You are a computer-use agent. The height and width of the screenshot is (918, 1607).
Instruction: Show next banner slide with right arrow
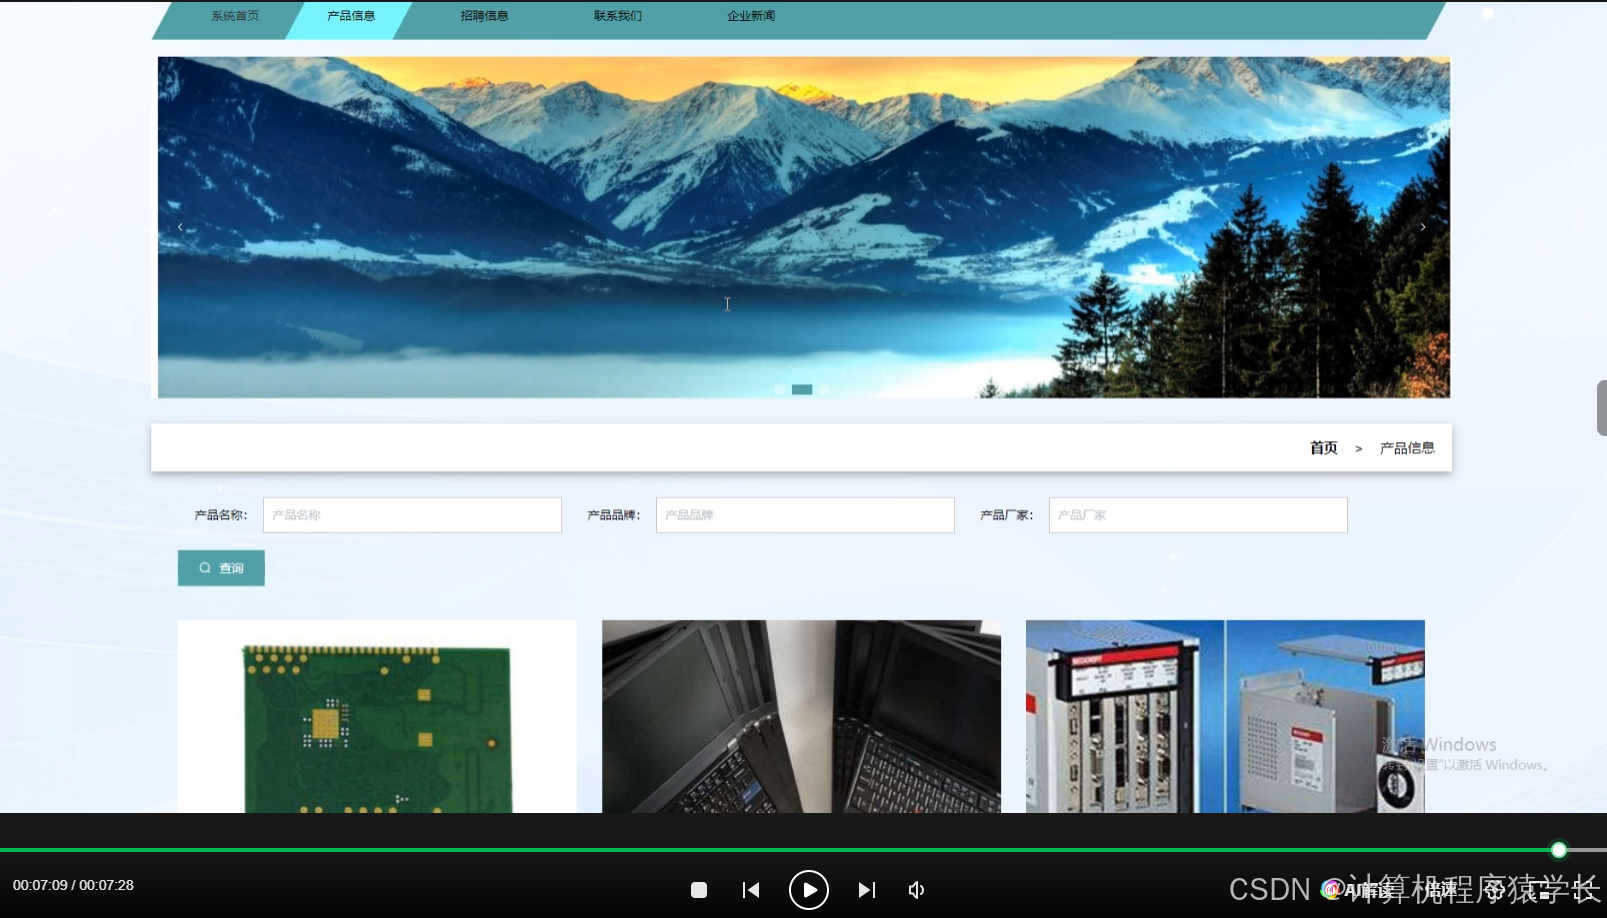click(1423, 227)
